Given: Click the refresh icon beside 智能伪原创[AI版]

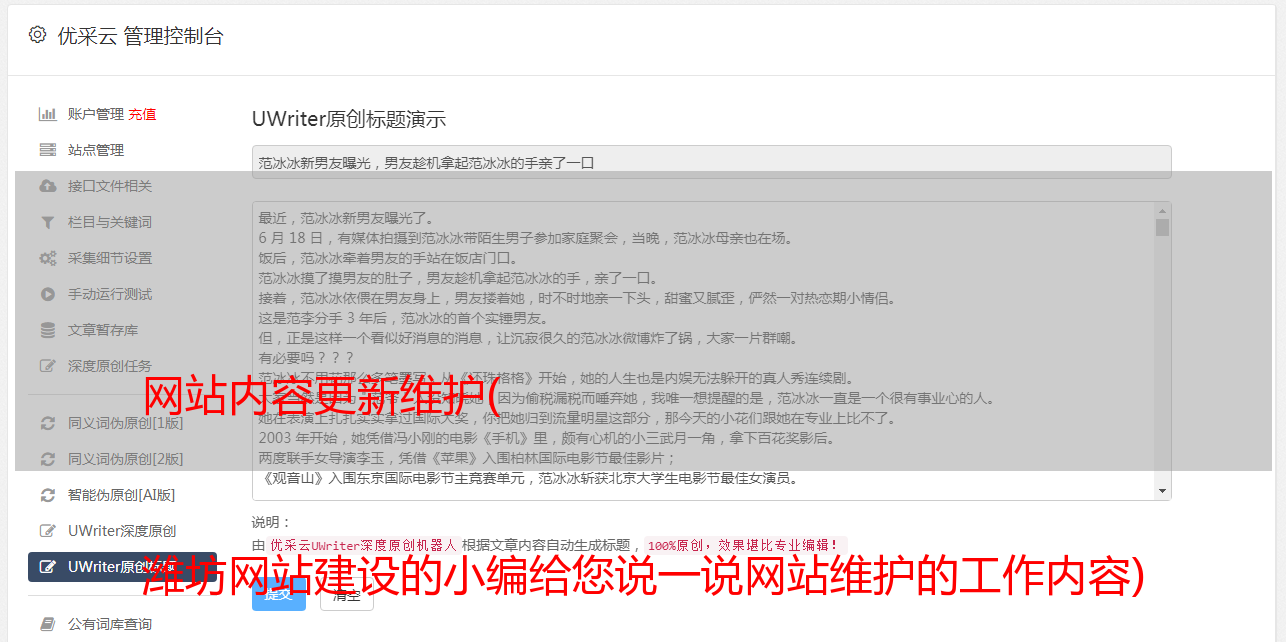Looking at the screenshot, I should 47,495.
